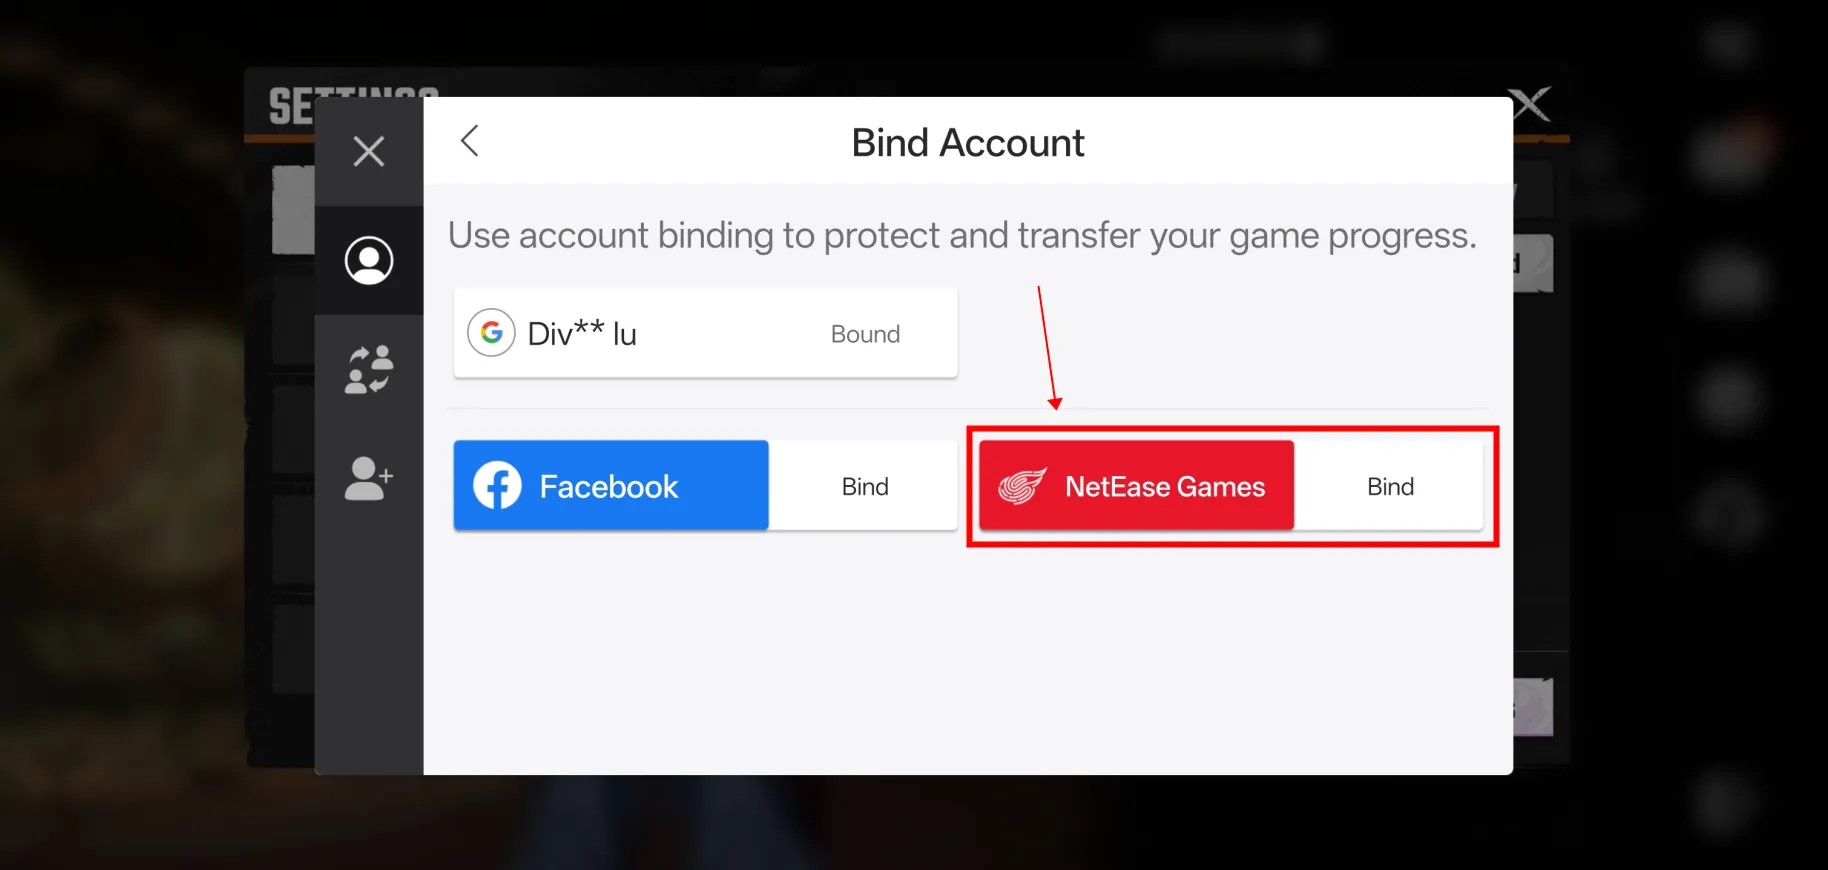This screenshot has height=870, width=1828.
Task: Select the add user icon in the sidebar
Action: click(369, 478)
